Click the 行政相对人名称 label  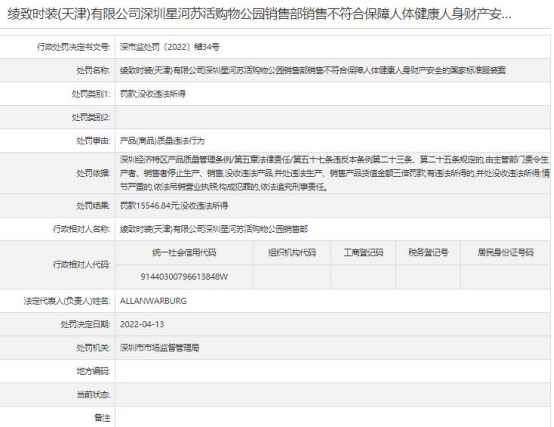pyautogui.click(x=82, y=229)
